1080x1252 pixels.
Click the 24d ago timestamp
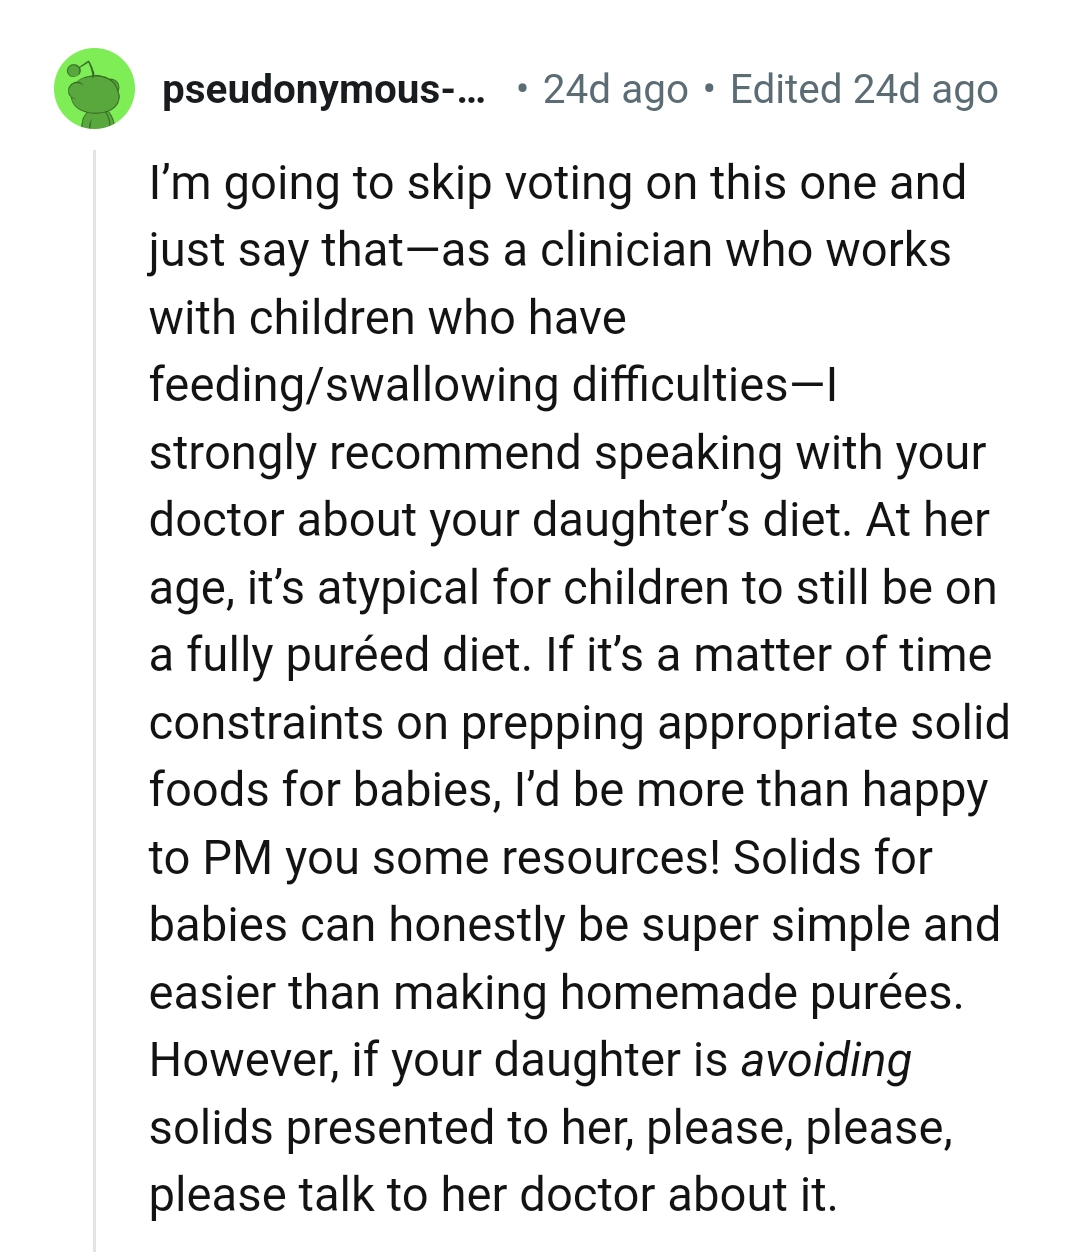click(615, 90)
